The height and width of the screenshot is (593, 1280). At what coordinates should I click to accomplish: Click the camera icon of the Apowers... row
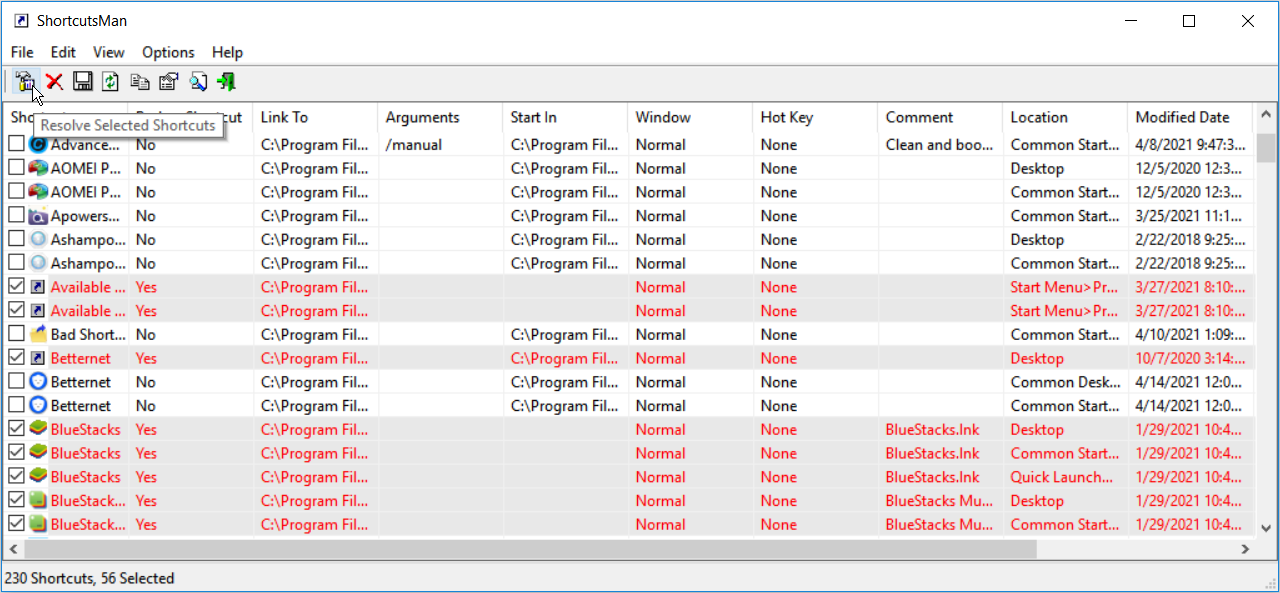[x=39, y=216]
